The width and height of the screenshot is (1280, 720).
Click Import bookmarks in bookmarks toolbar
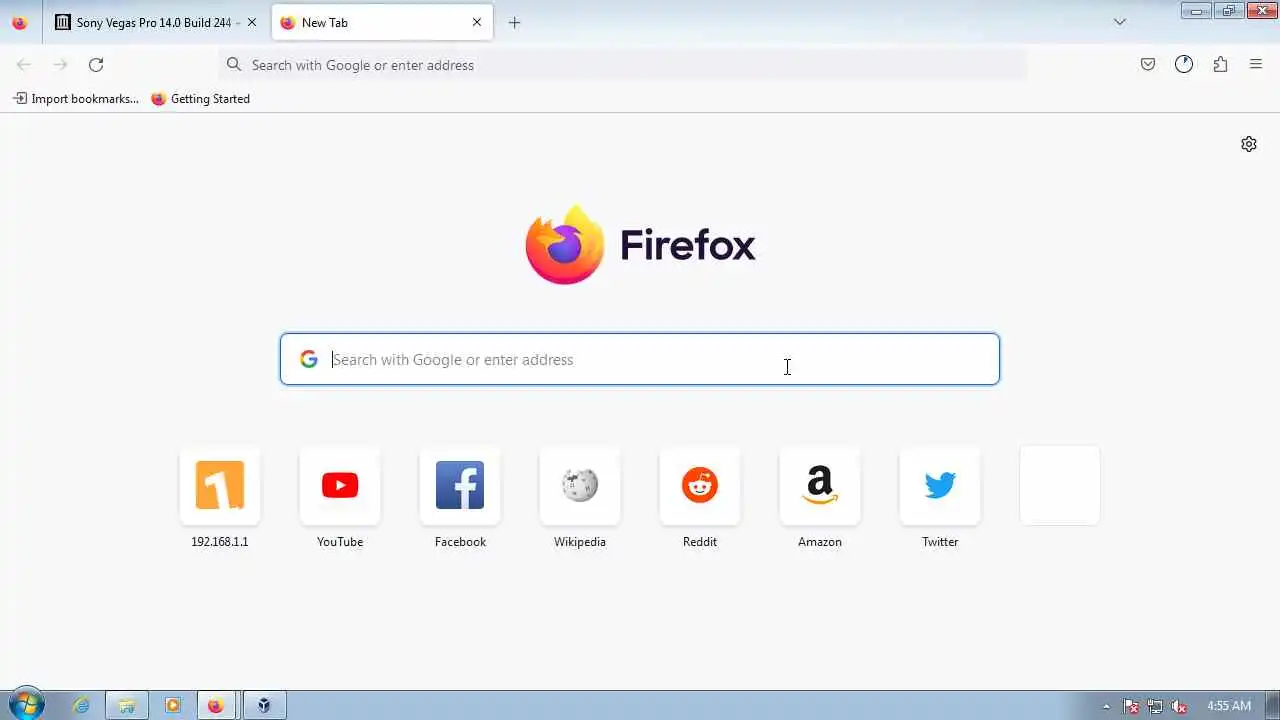point(76,98)
